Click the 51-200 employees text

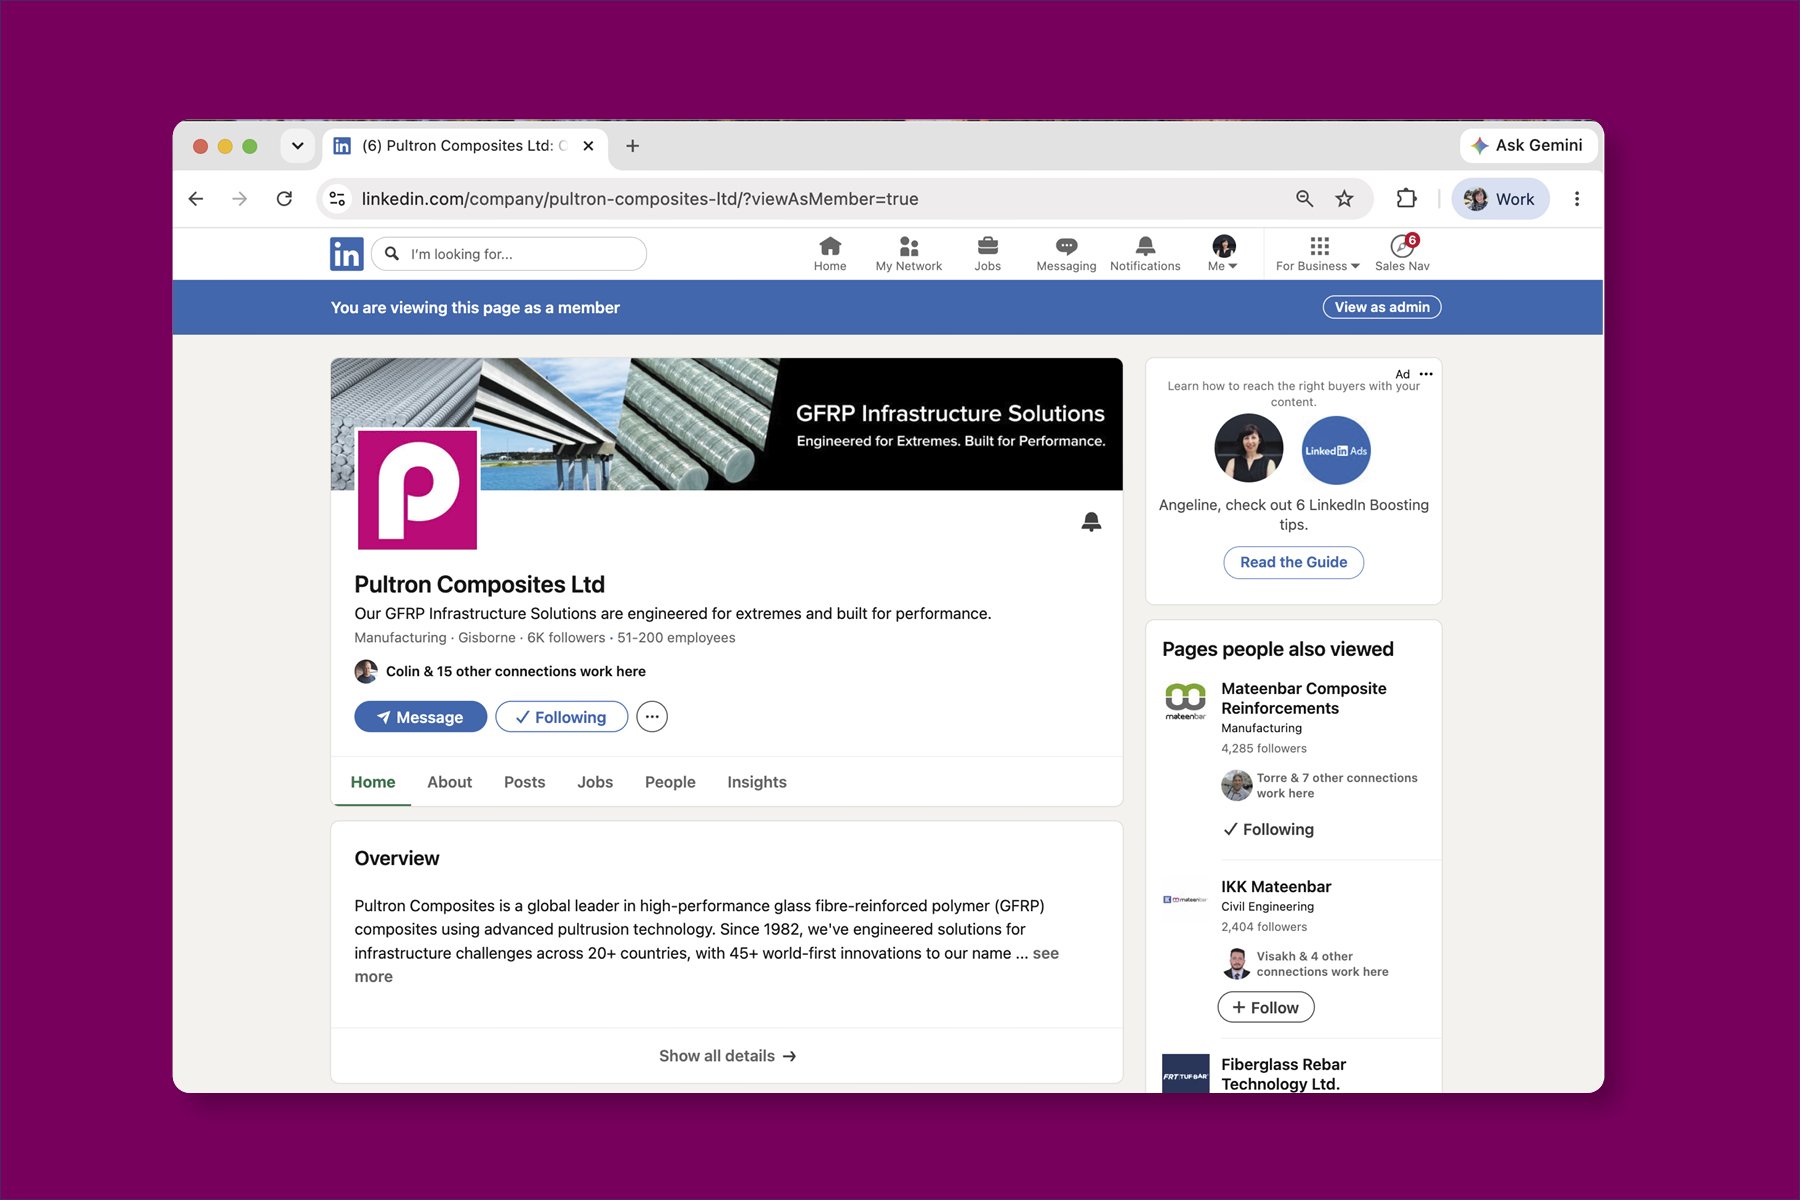676,638
